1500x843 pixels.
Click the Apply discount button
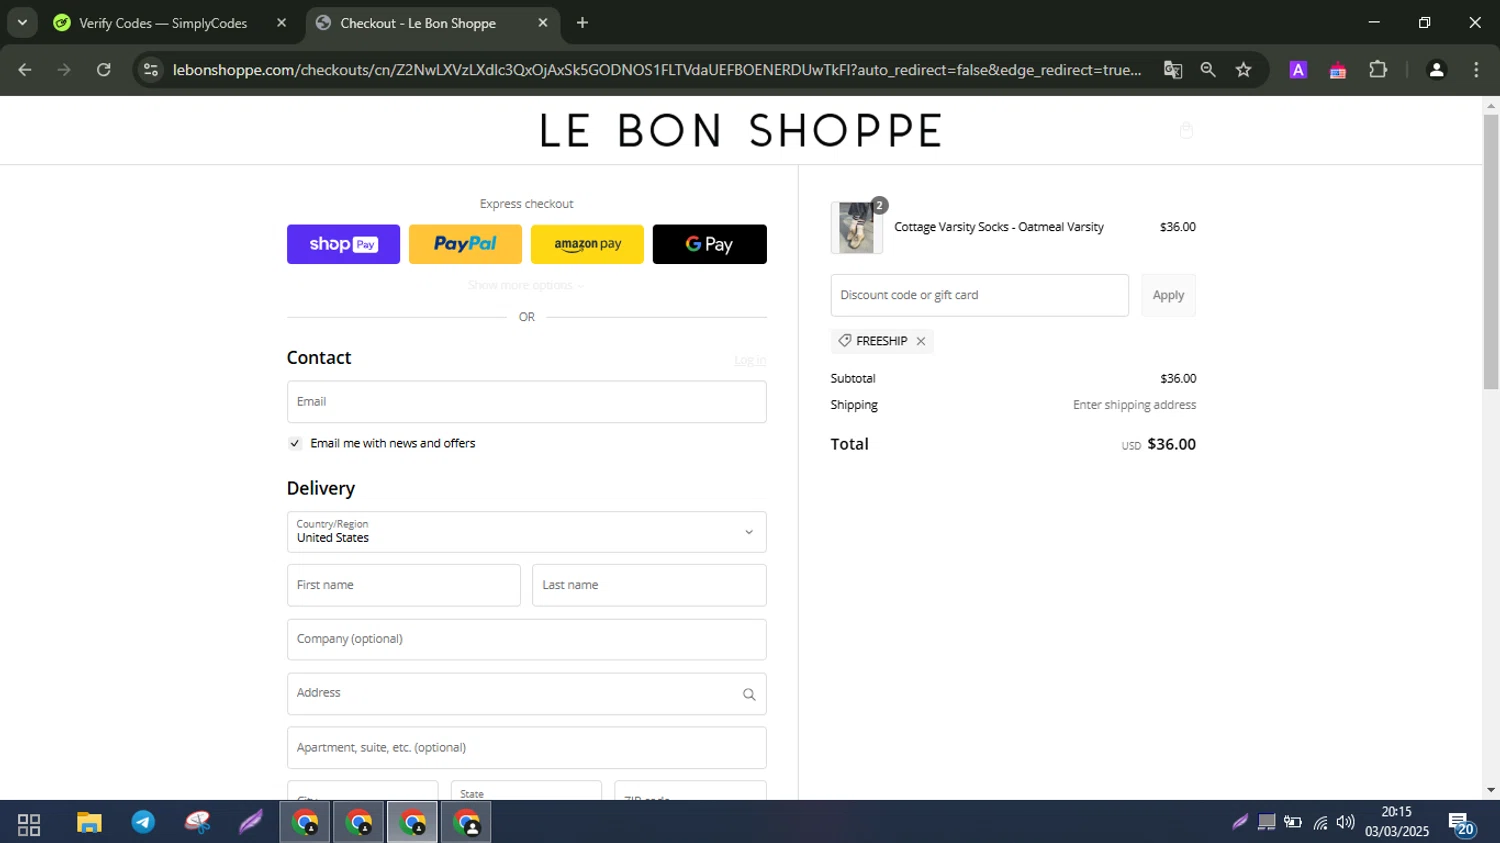pyautogui.click(x=1168, y=295)
